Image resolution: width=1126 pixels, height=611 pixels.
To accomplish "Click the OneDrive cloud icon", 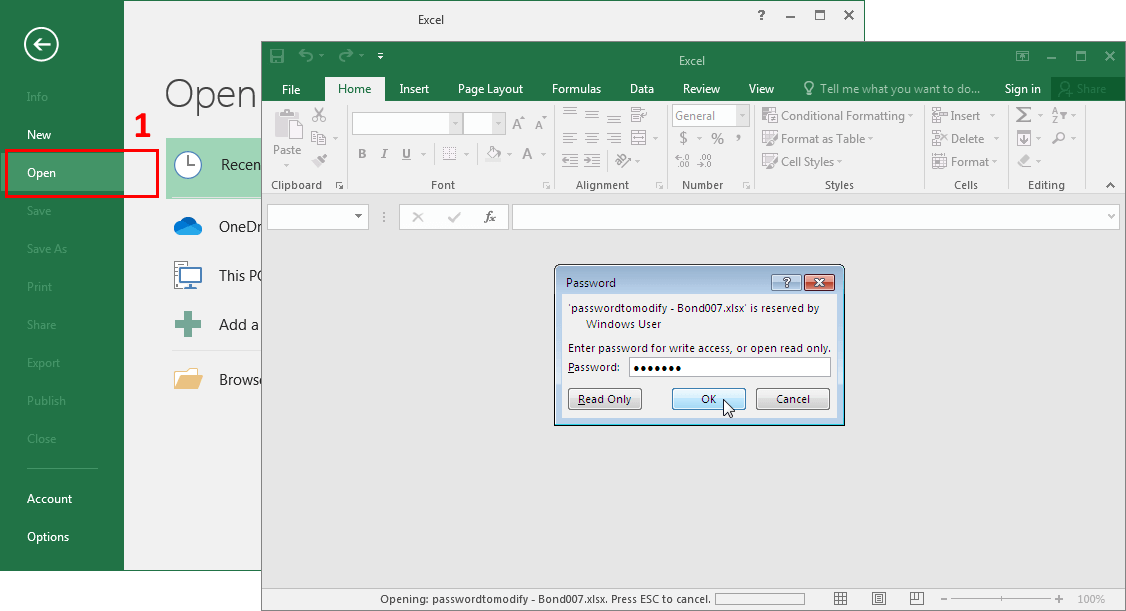I will (188, 226).
